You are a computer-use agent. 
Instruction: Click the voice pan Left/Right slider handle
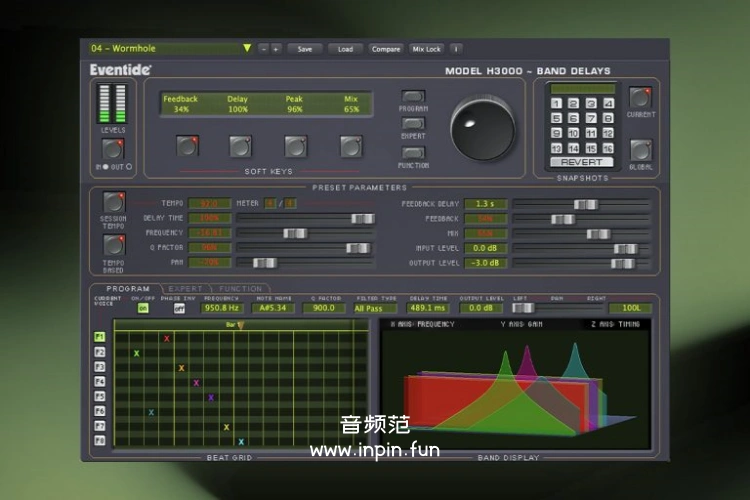523,308
